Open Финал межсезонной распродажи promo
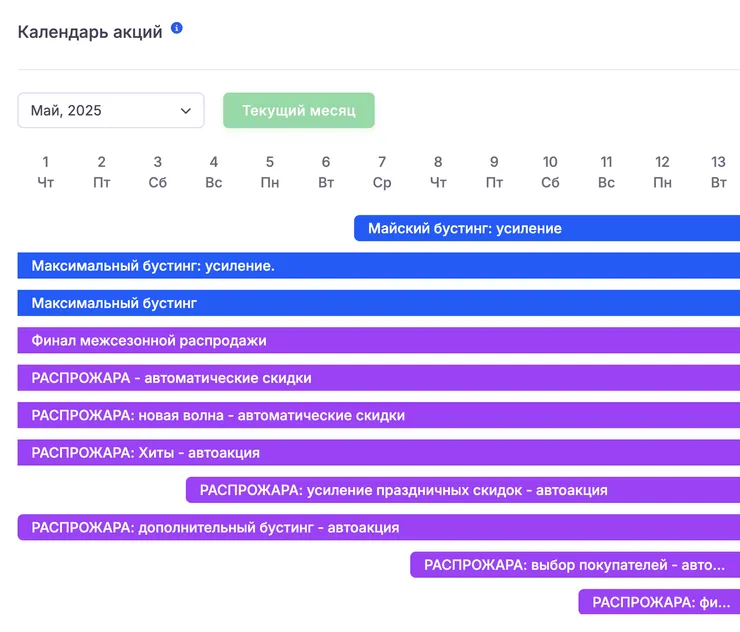This screenshot has width=740, height=632. coord(379,340)
